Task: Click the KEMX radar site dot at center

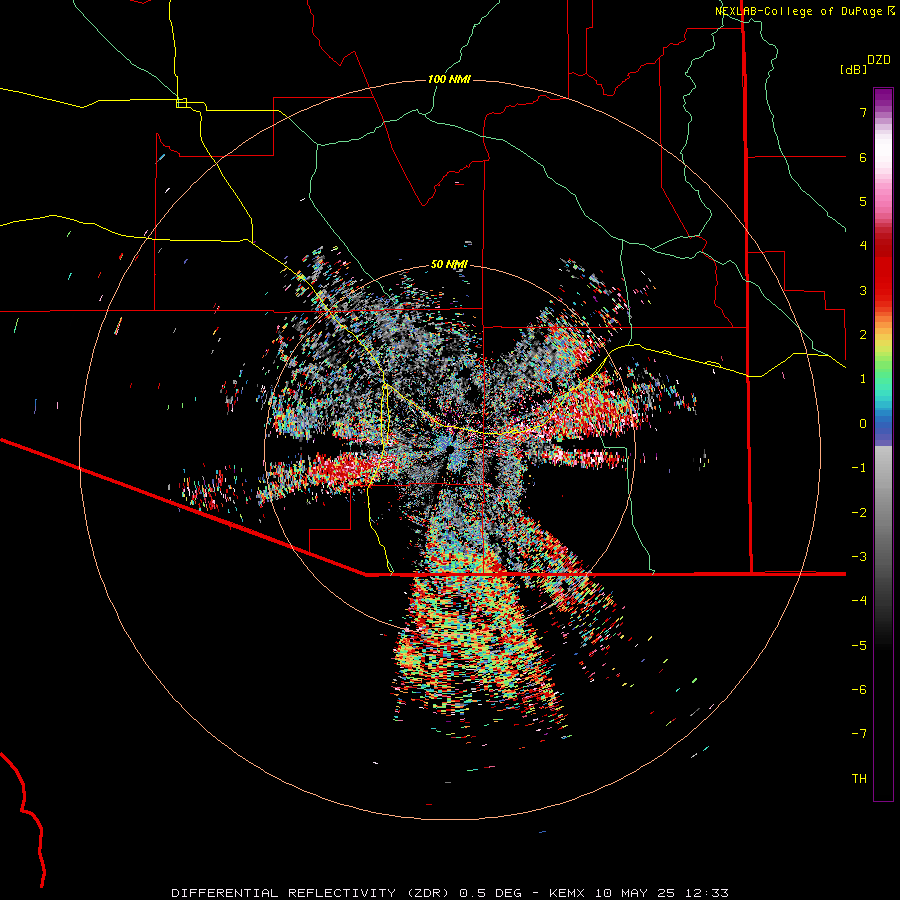Action: tap(450, 447)
